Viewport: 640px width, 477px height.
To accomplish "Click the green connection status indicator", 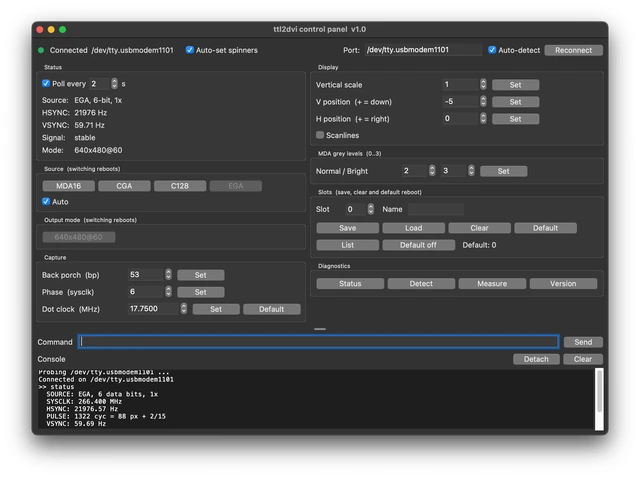I will coord(41,50).
